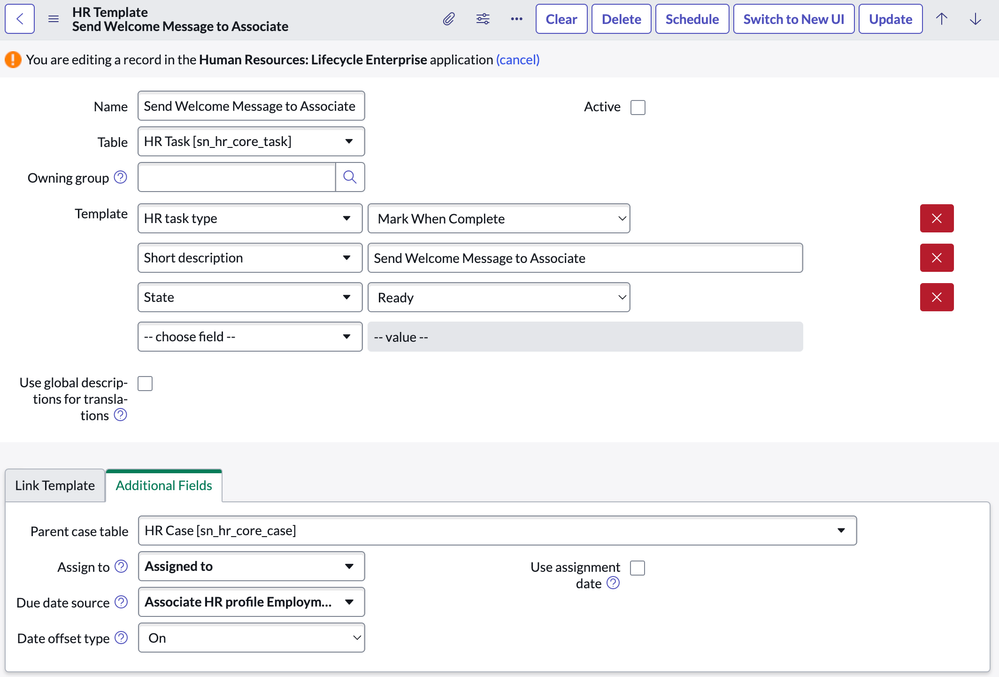The height and width of the screenshot is (677, 999).
Task: Click the orange warning info icon
Action: click(x=13, y=59)
